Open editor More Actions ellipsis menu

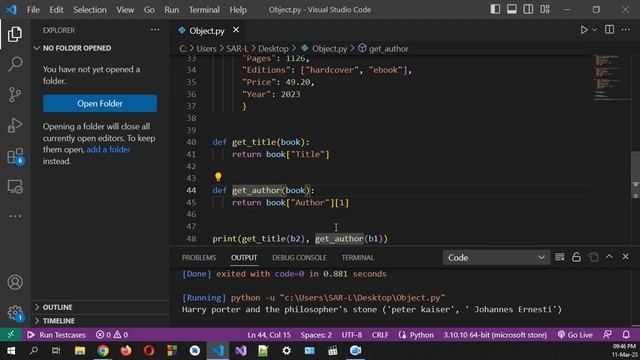coord(626,30)
